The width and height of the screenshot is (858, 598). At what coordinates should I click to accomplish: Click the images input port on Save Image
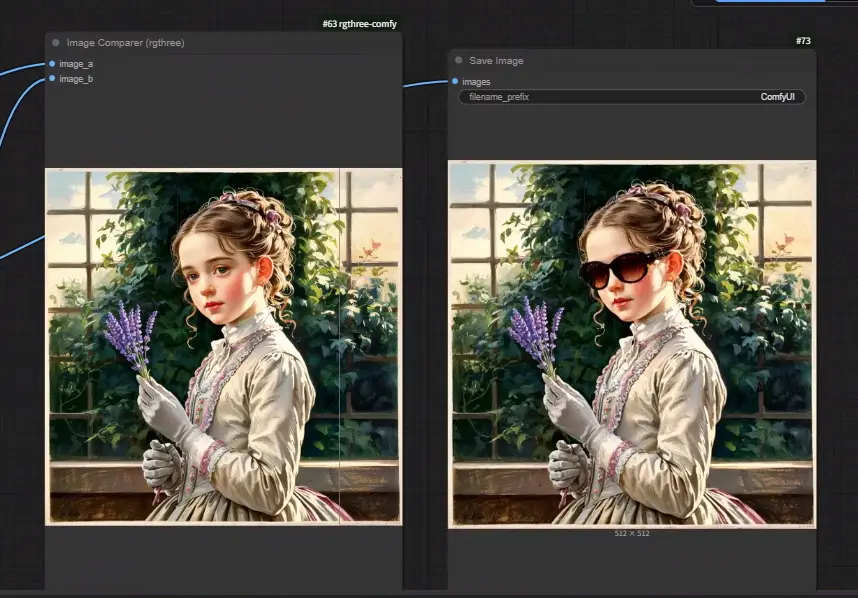pyautogui.click(x=455, y=81)
